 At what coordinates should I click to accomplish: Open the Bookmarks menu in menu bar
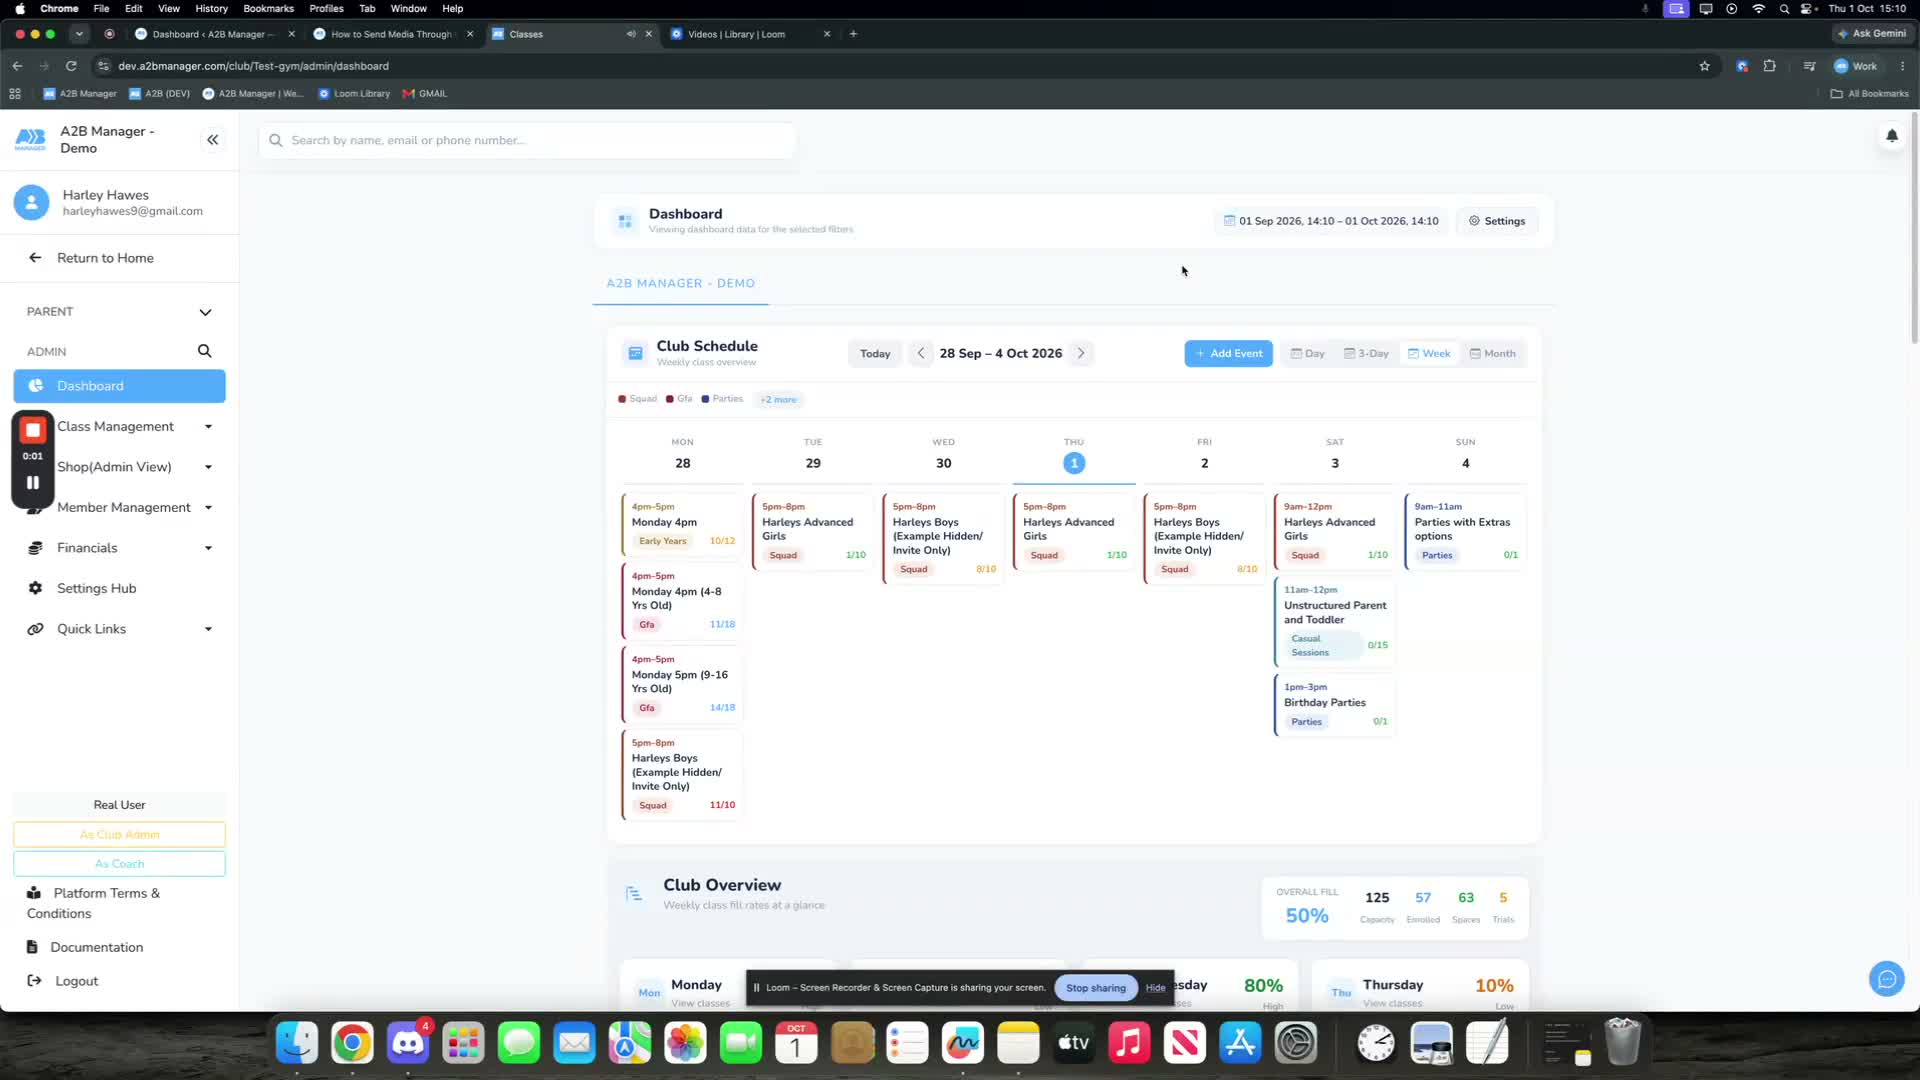pyautogui.click(x=268, y=8)
